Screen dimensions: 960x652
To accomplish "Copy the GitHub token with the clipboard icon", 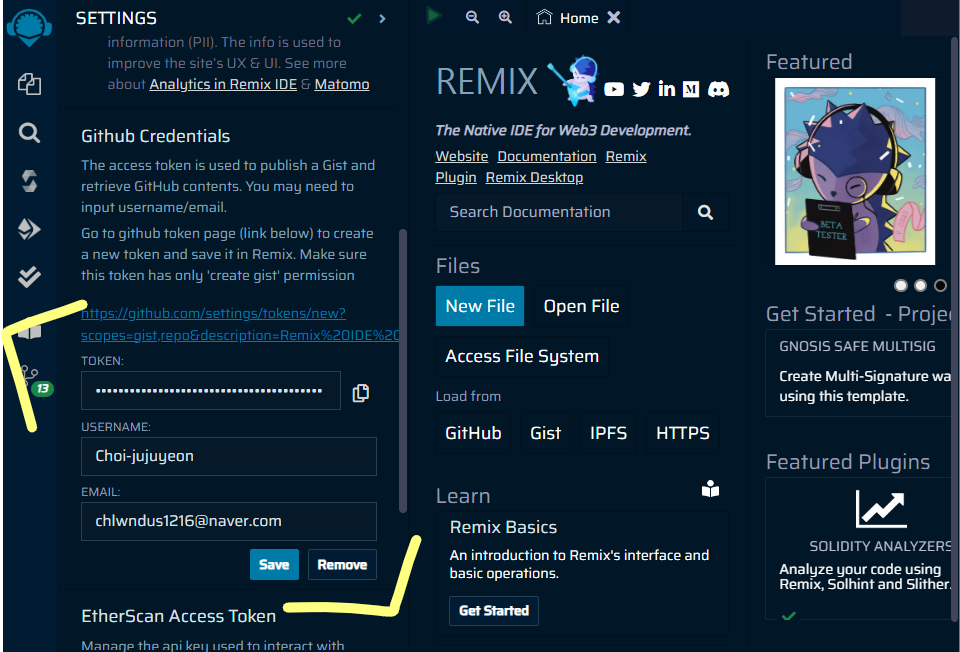I will [361, 393].
